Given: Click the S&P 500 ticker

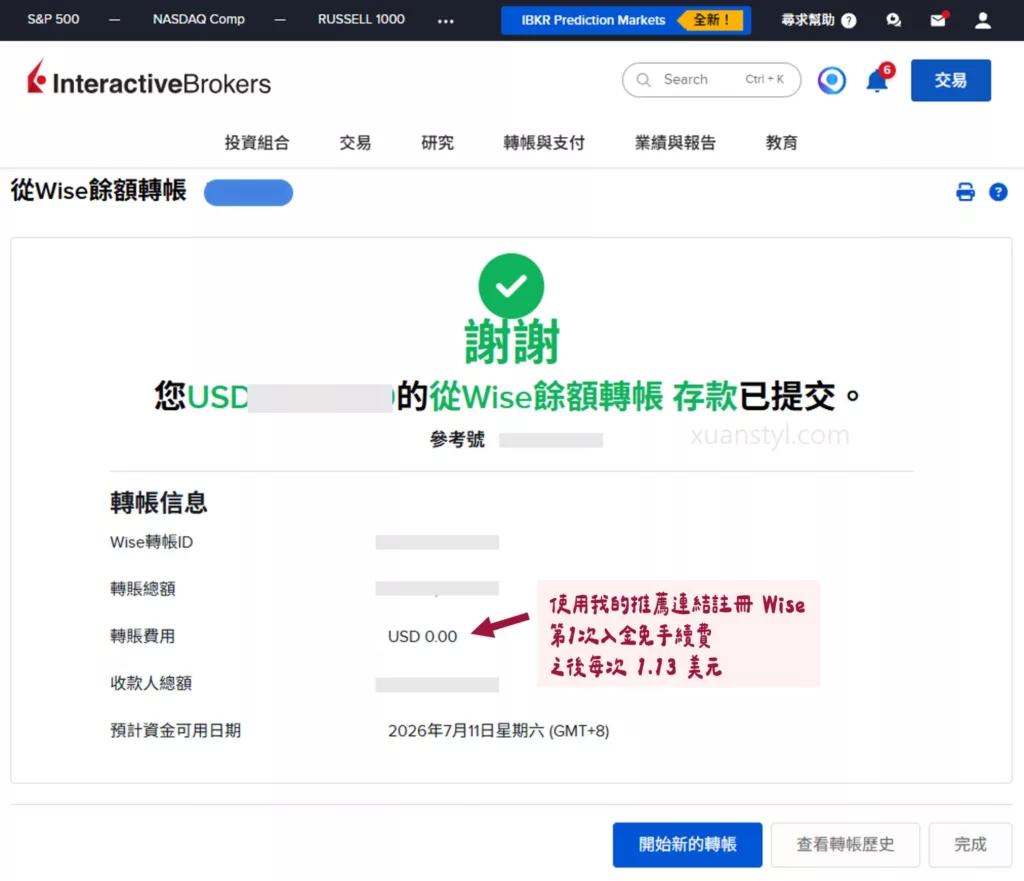Looking at the screenshot, I should [x=54, y=19].
